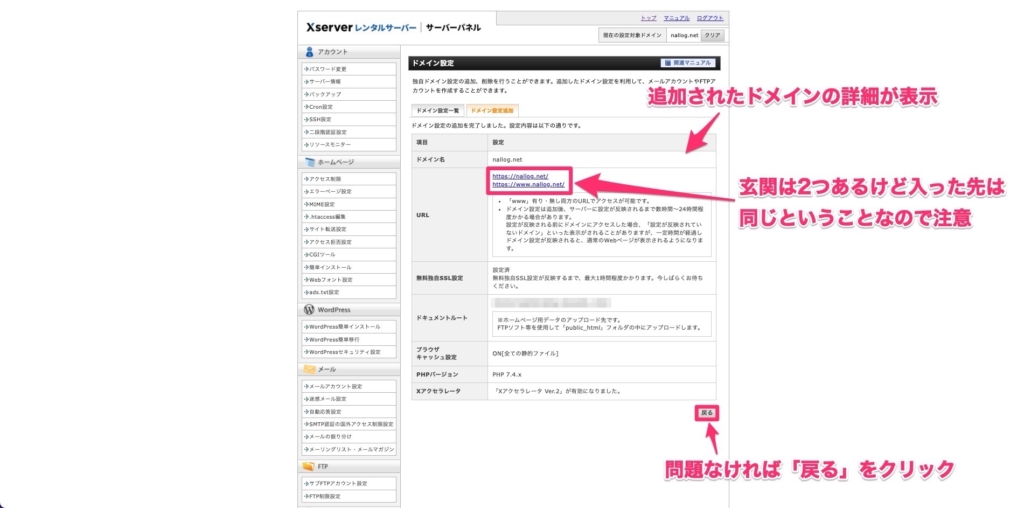
Task: Go to トップ link in header
Action: pyautogui.click(x=649, y=18)
